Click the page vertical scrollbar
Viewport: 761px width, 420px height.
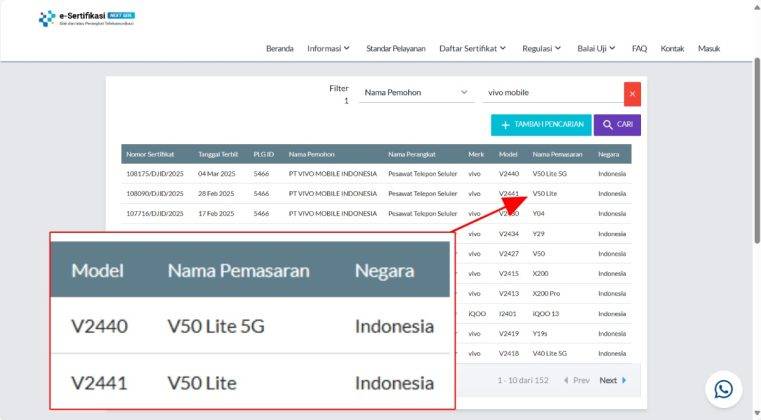click(x=757, y=151)
